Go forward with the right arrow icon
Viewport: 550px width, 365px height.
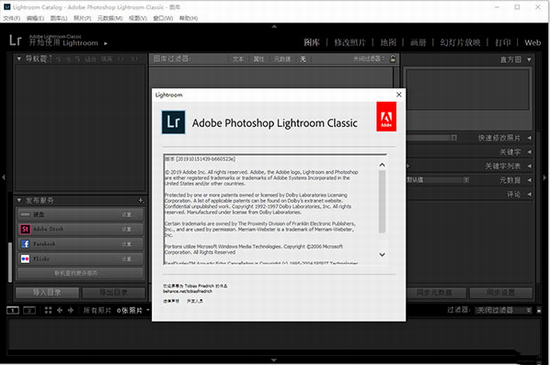pyautogui.click(x=71, y=310)
